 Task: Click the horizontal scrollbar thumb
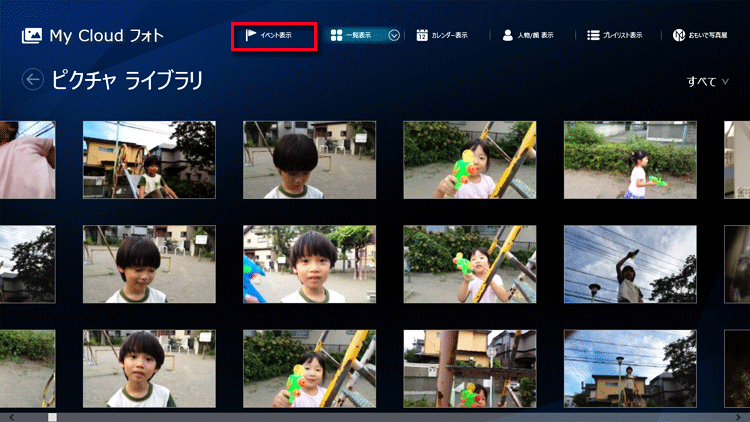coord(52,417)
